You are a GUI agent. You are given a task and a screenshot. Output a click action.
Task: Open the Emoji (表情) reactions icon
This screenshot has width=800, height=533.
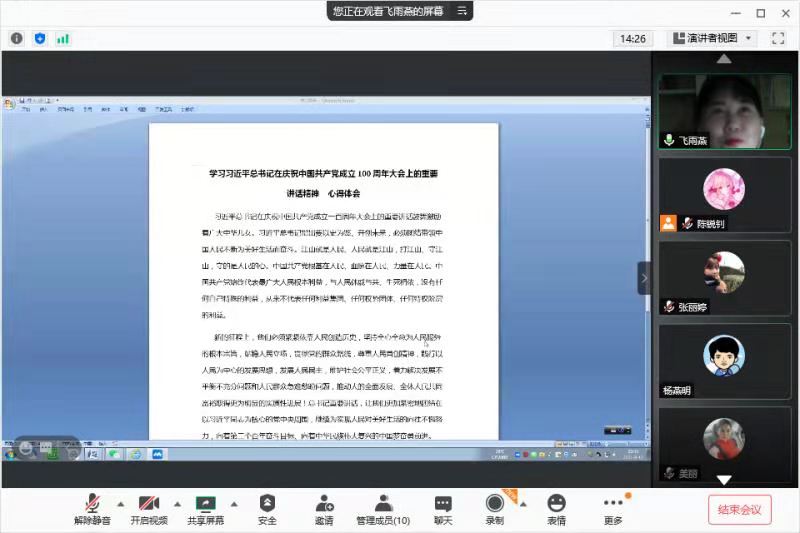(556, 503)
